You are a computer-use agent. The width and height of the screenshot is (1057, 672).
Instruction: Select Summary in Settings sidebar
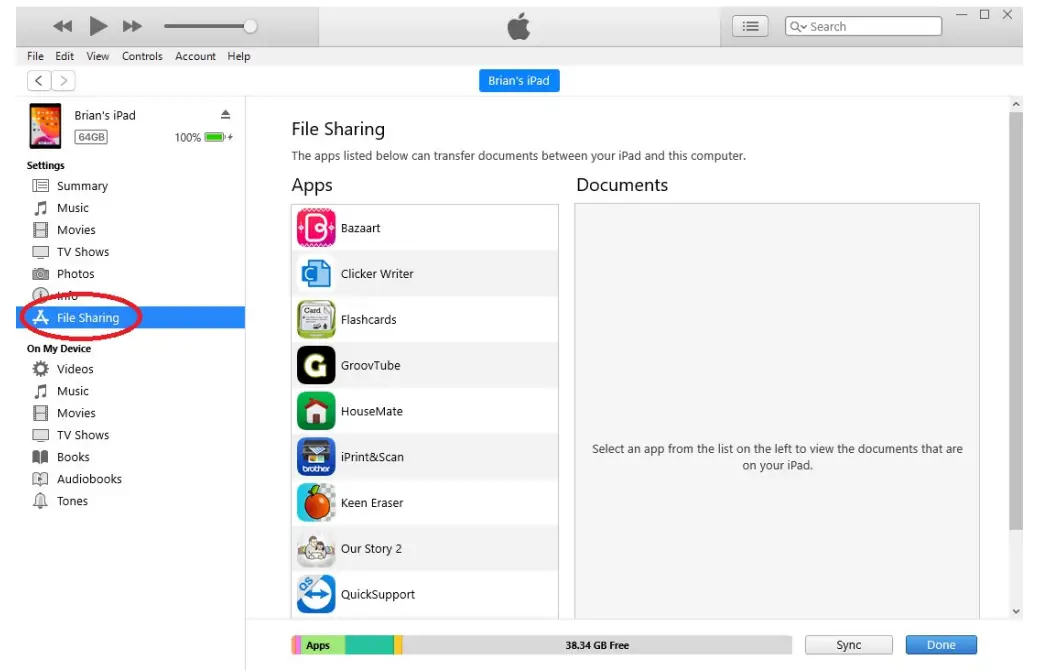click(82, 185)
